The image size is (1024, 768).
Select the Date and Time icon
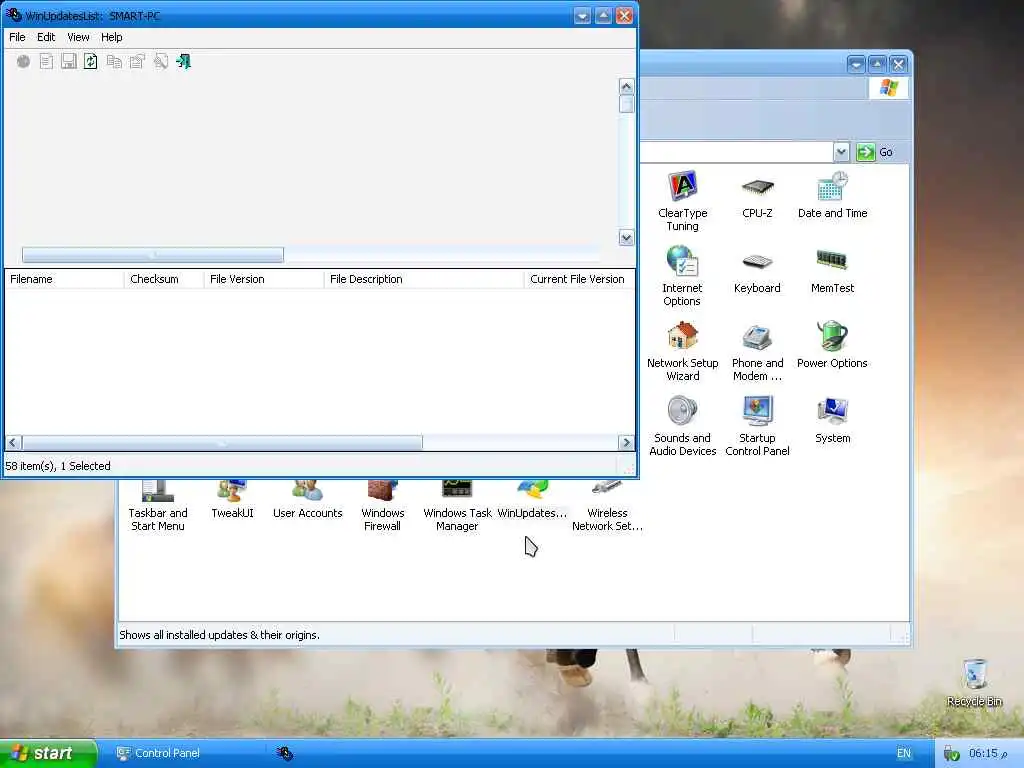(x=833, y=195)
